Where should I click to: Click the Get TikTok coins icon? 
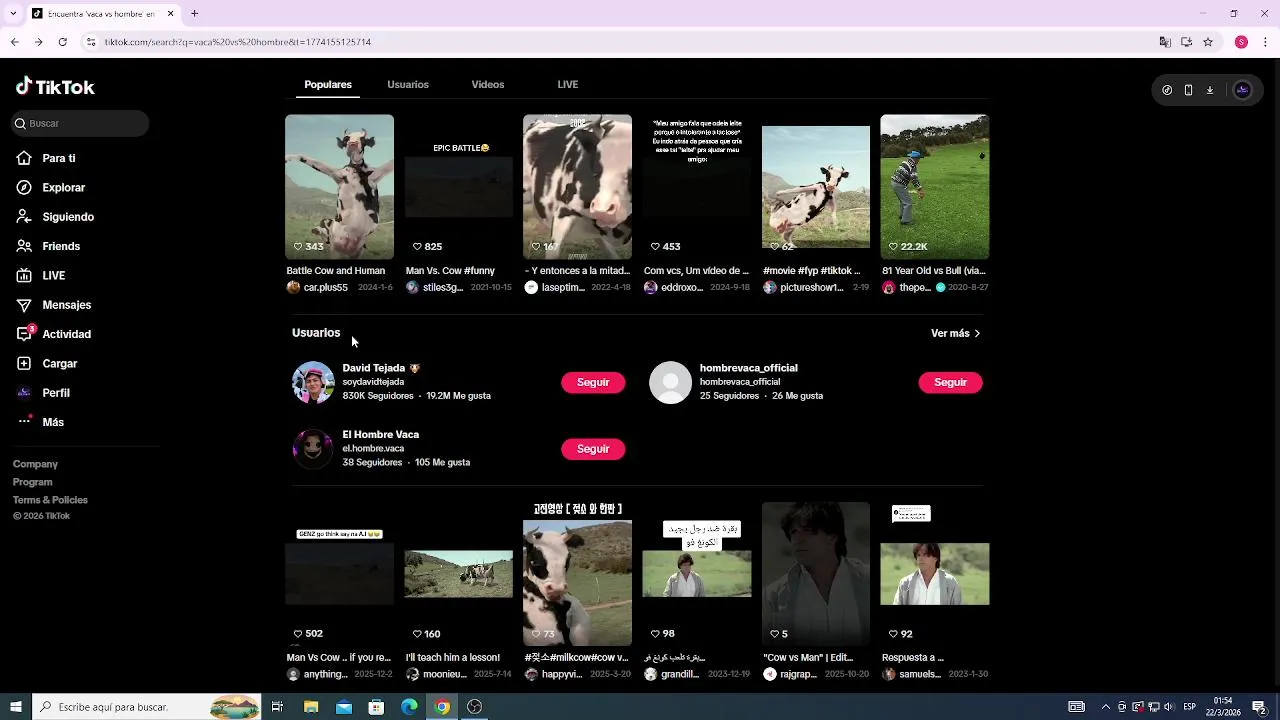(1167, 90)
